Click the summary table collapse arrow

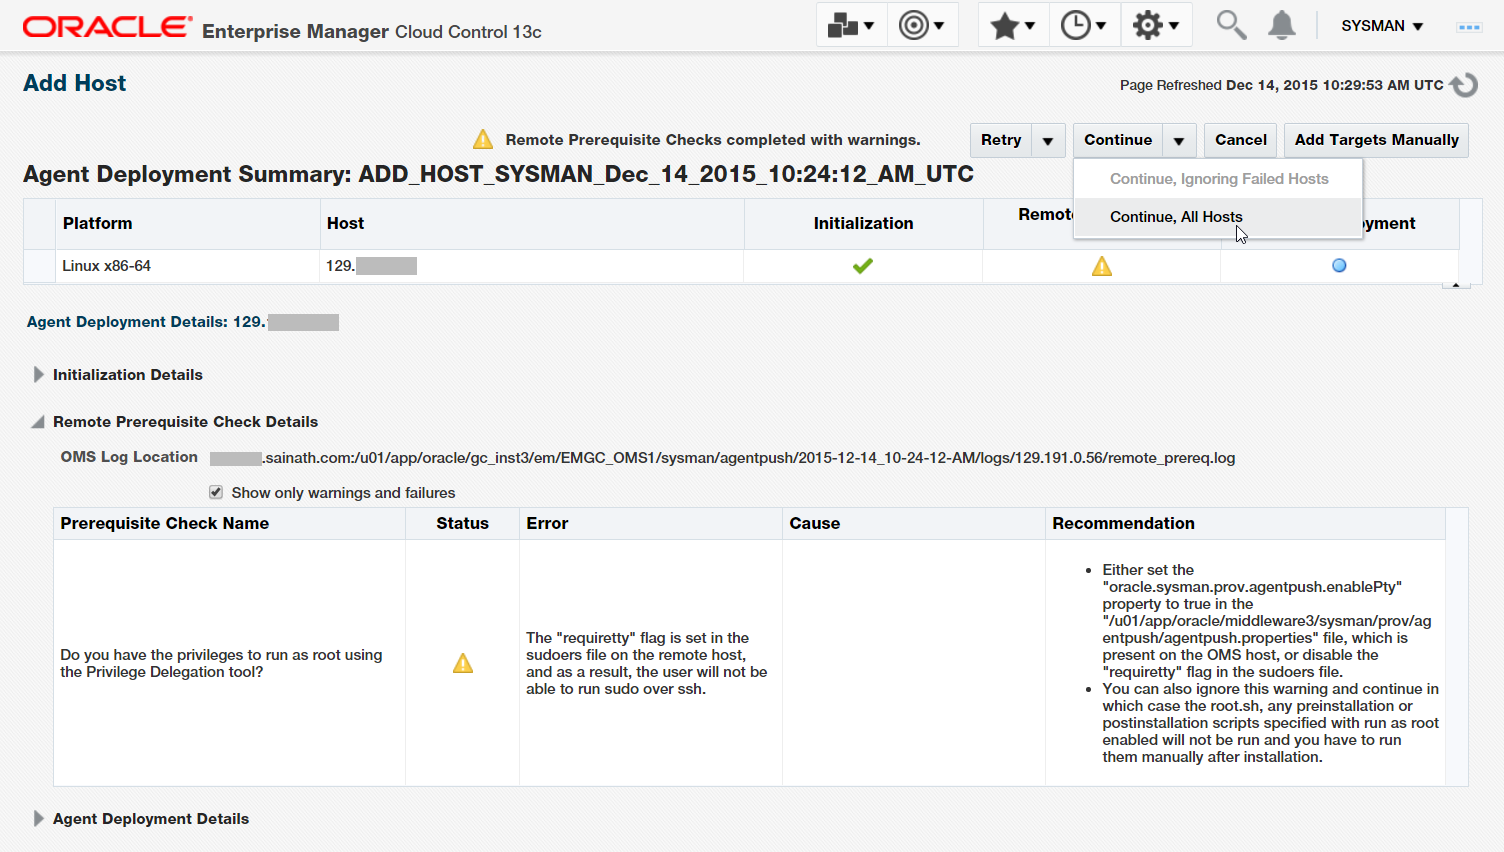[x=1456, y=285]
